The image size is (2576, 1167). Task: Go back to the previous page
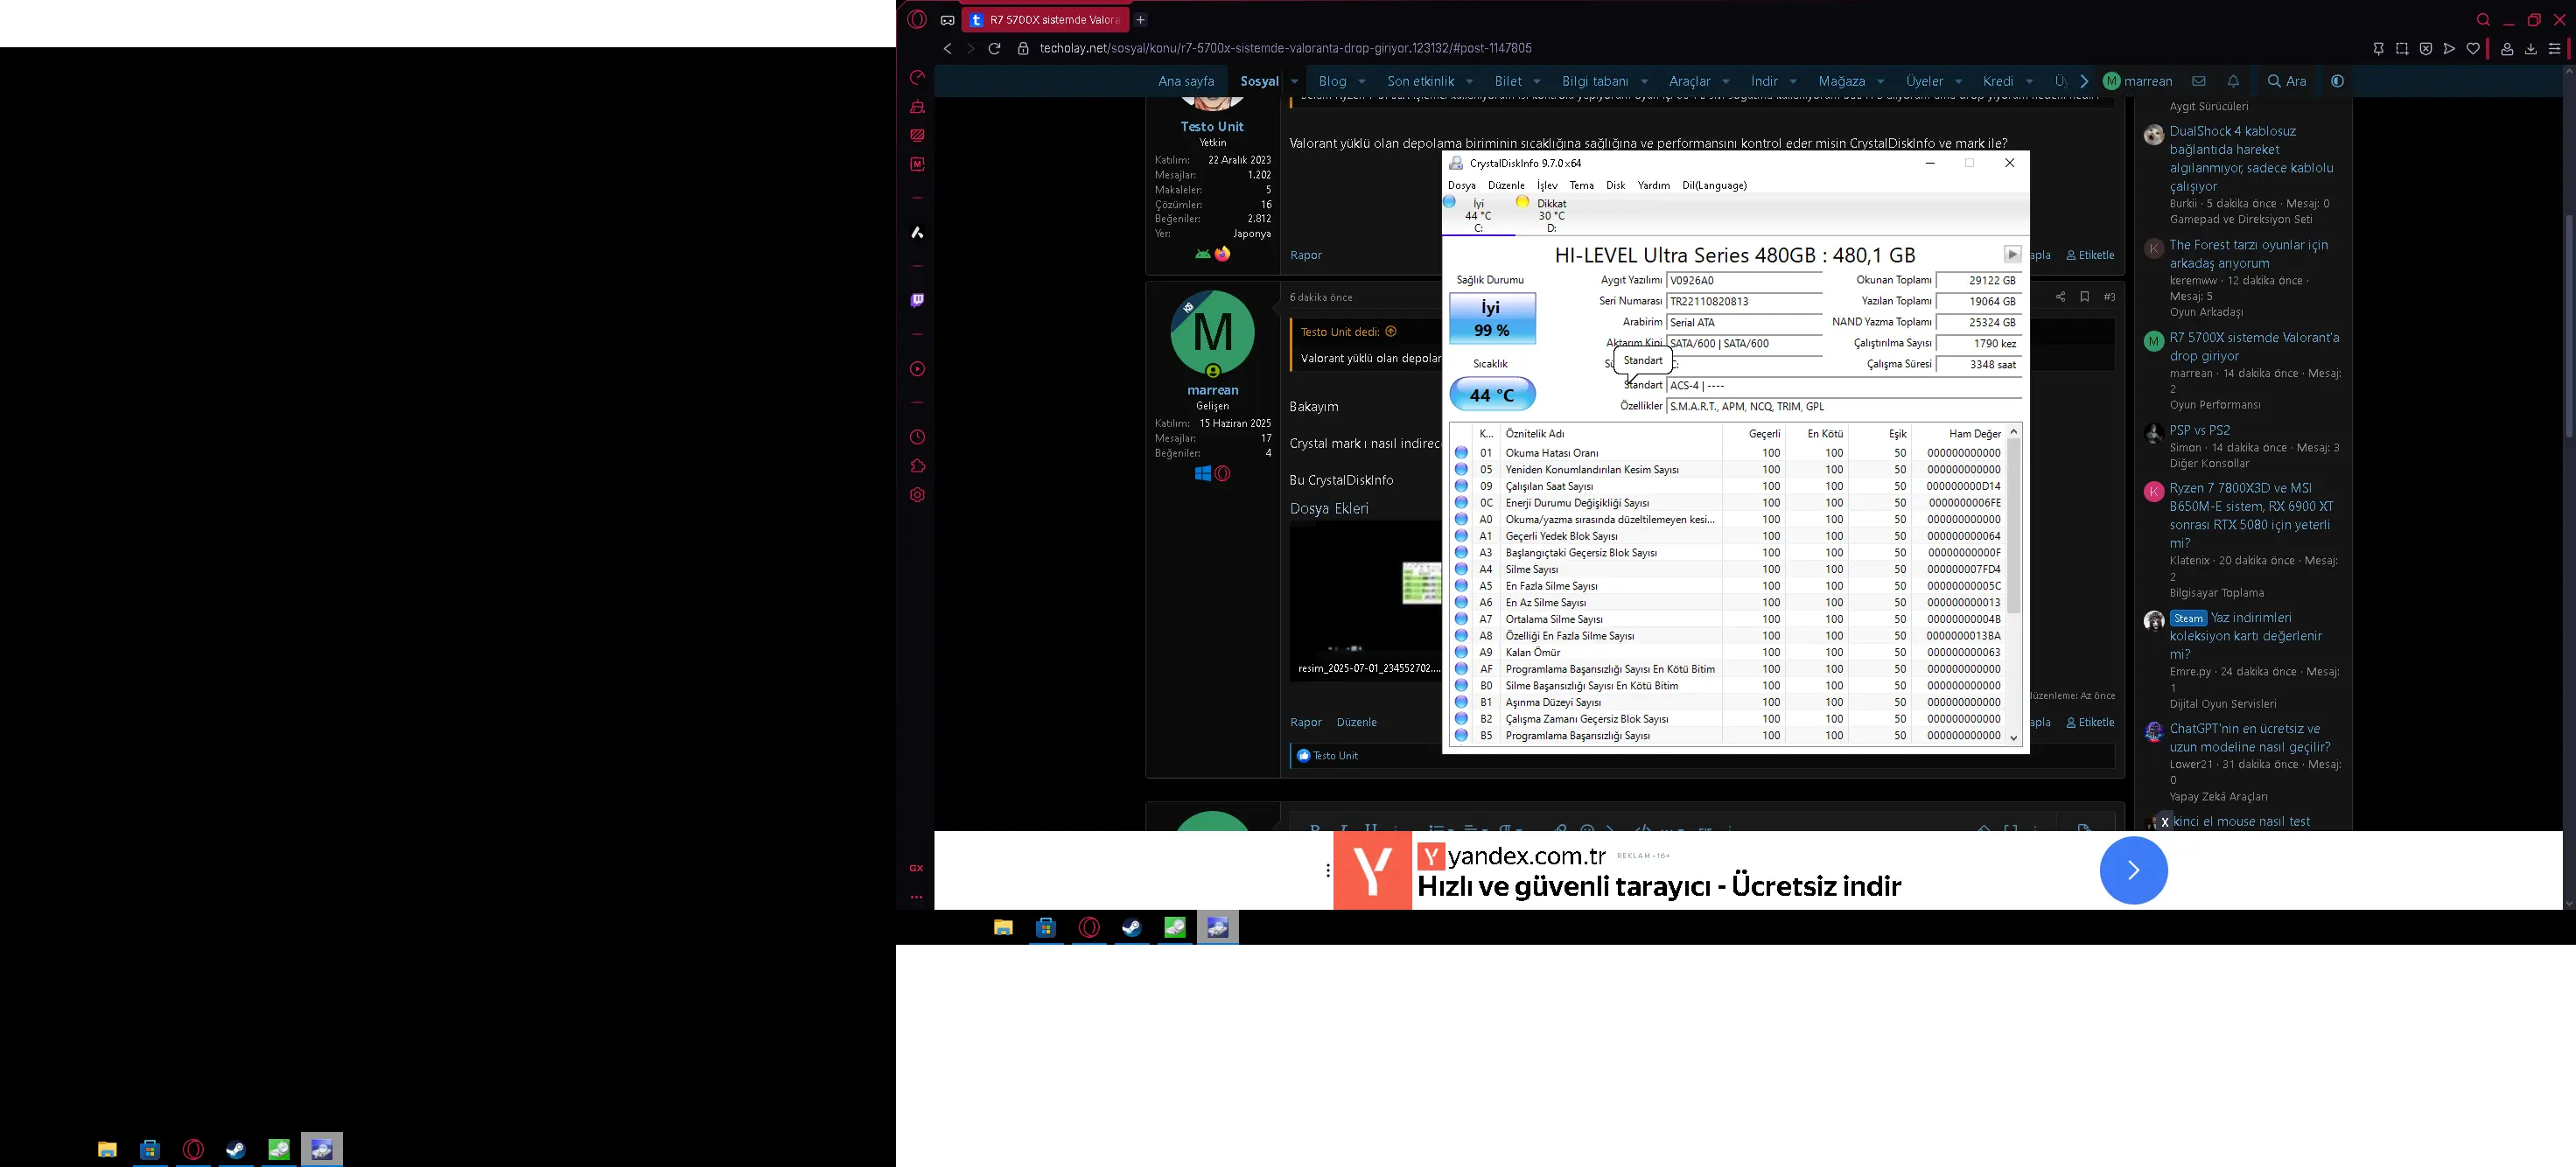pos(947,48)
